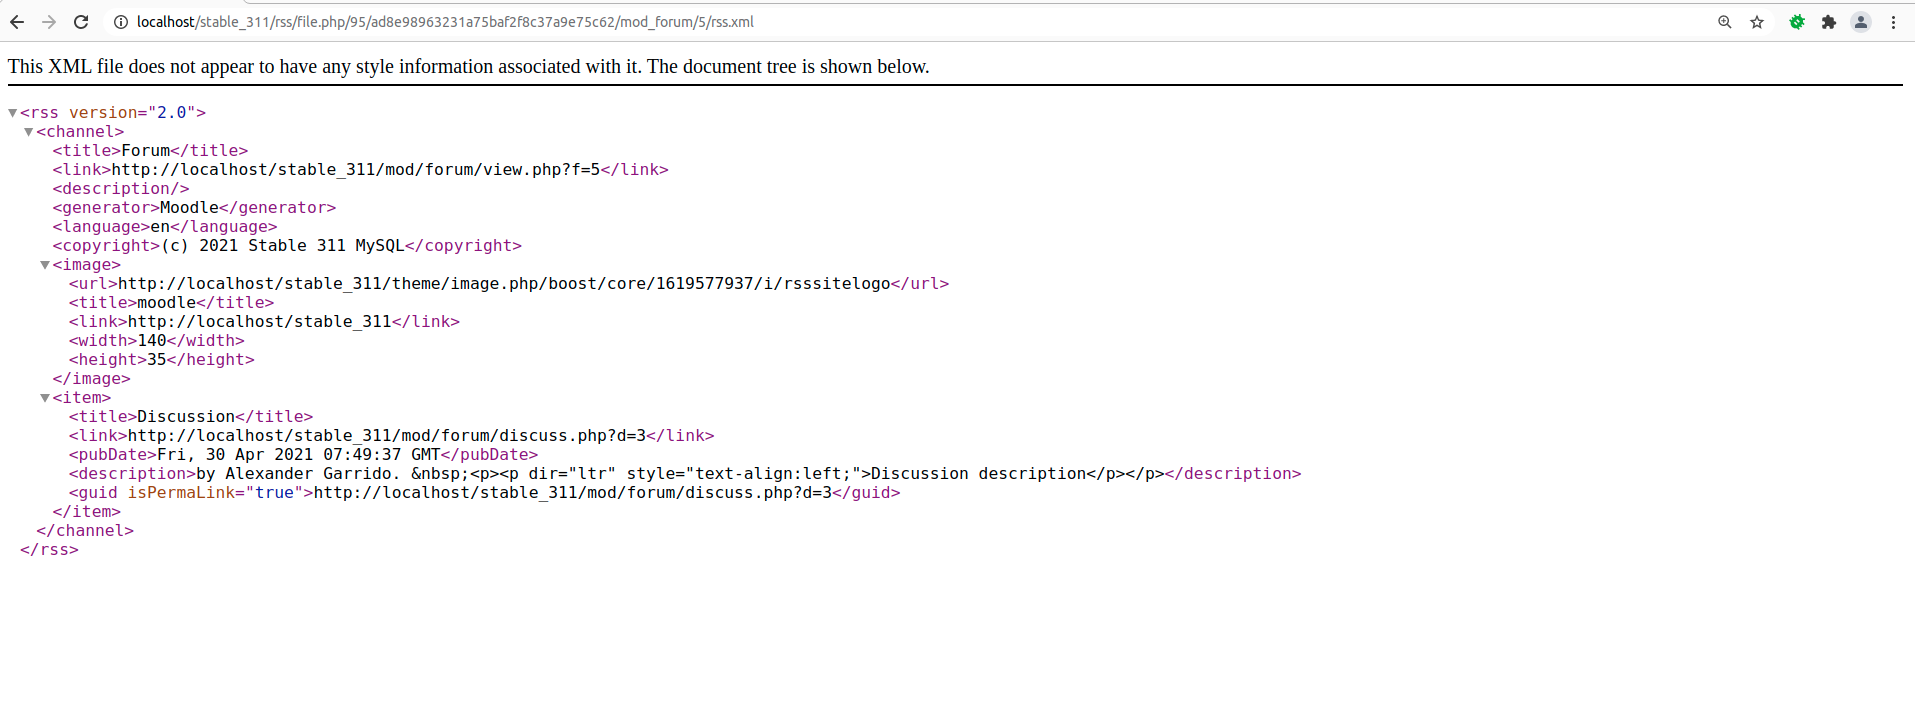1915x712 pixels.
Task: Collapse the item node
Action: [45, 398]
